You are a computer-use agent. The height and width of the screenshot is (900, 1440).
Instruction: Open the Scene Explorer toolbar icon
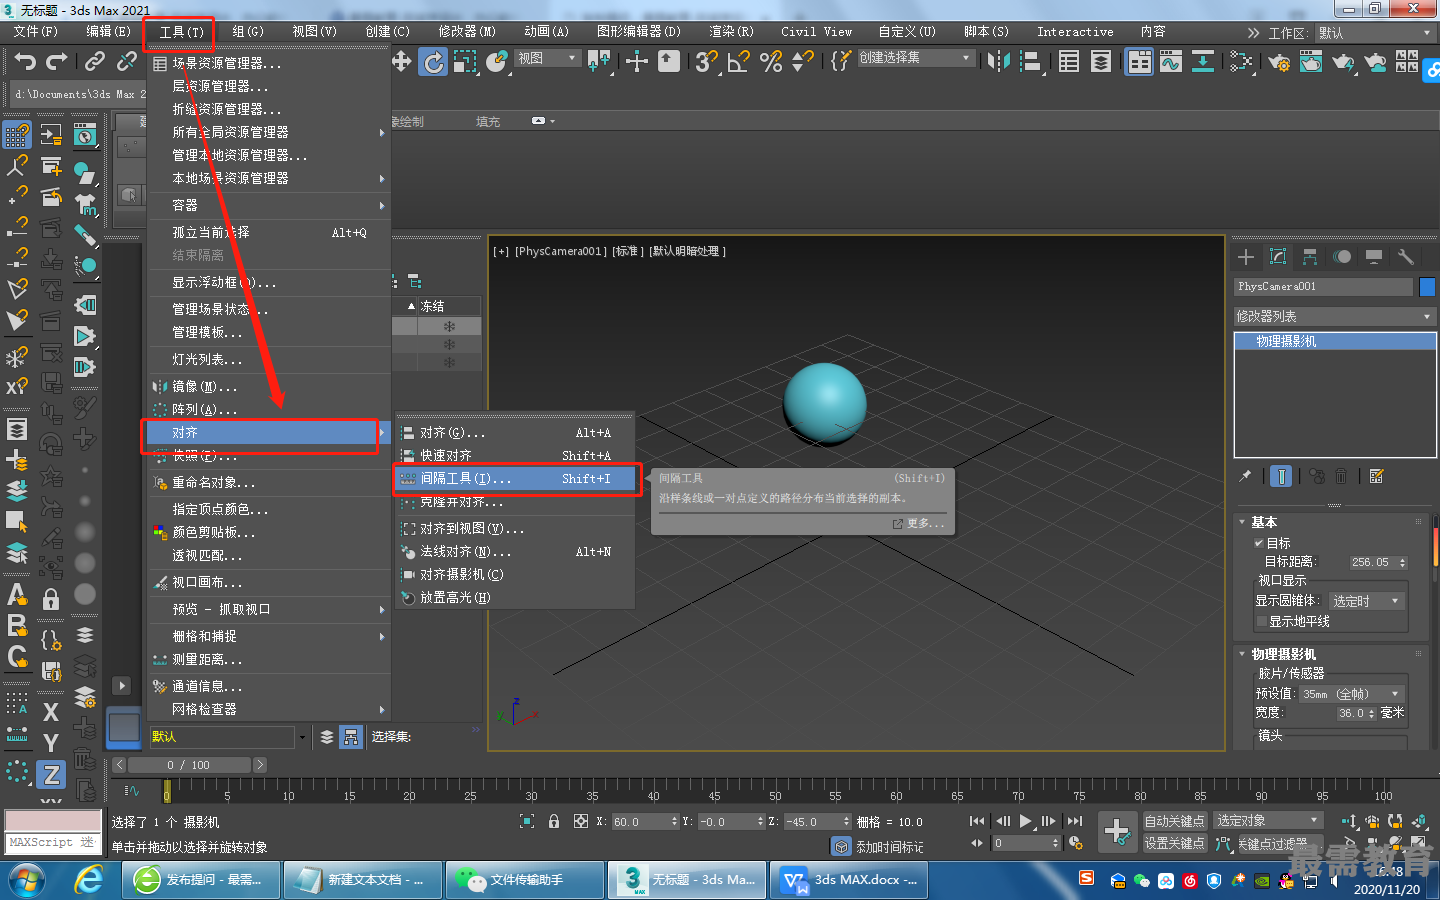pyautogui.click(x=1069, y=62)
